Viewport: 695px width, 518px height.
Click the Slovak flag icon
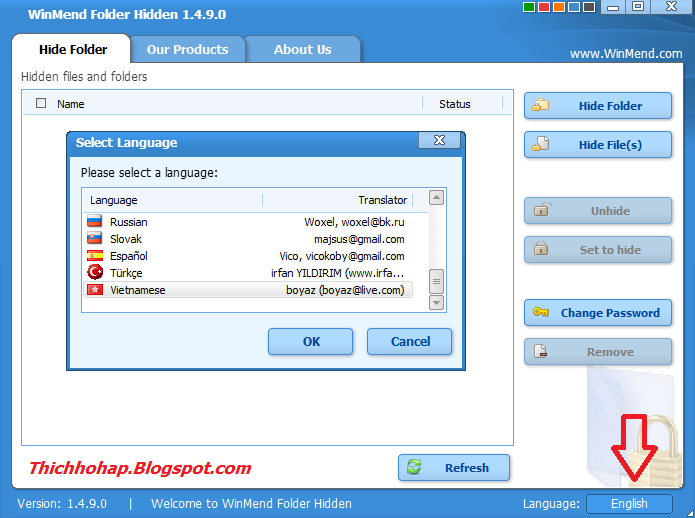95,238
